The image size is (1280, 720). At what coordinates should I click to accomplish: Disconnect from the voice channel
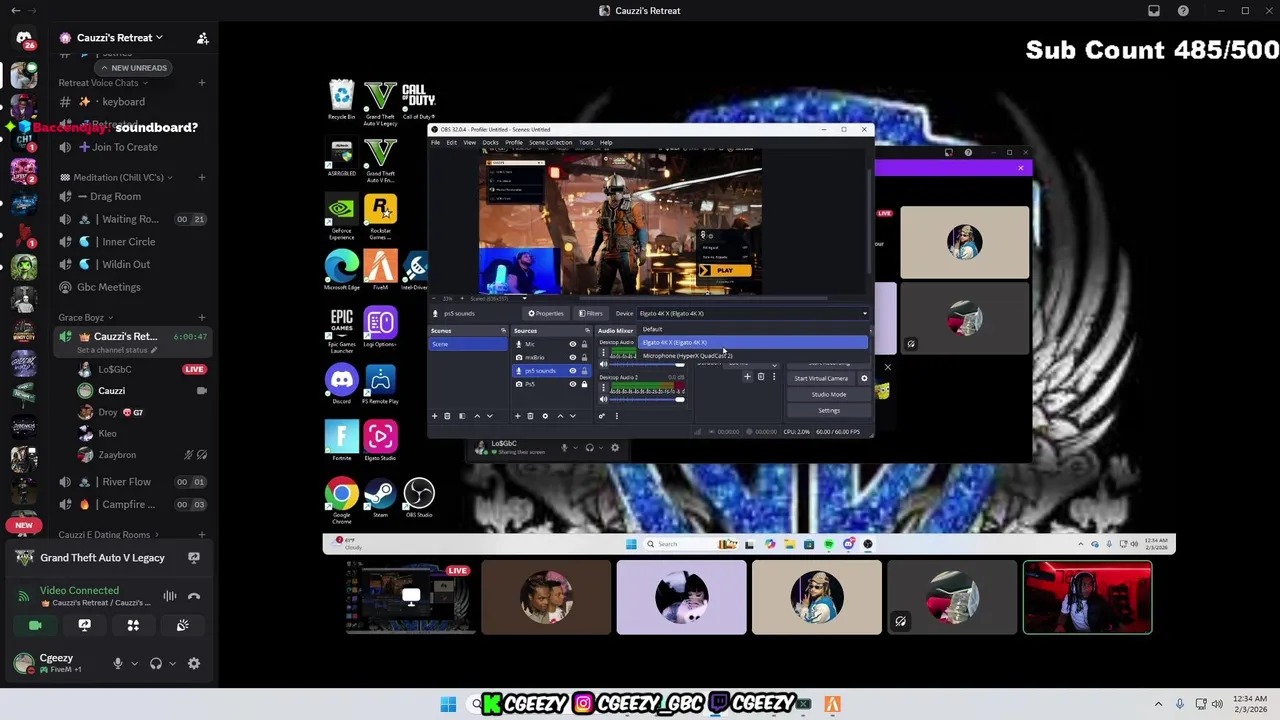coord(194,596)
